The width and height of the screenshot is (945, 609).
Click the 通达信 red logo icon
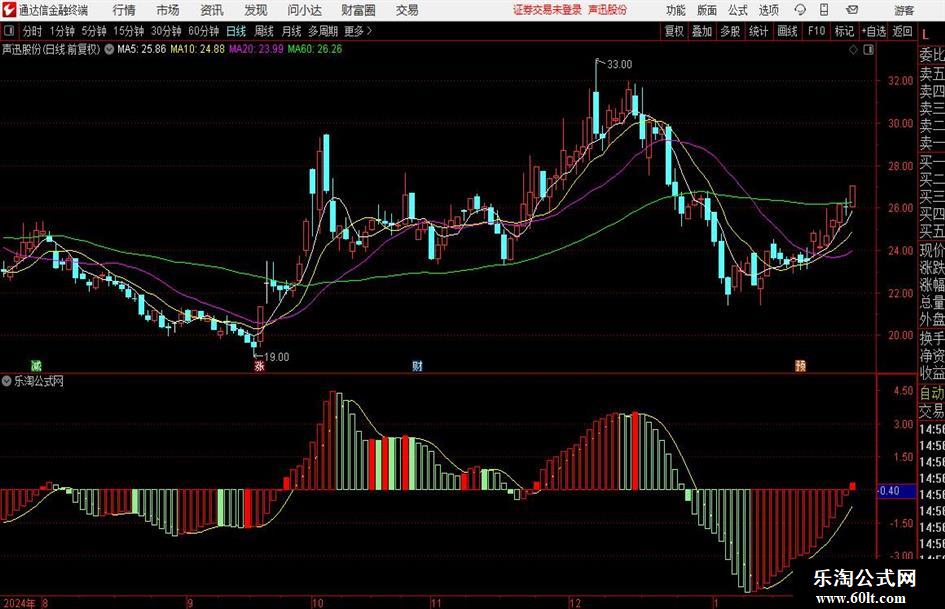(x=9, y=10)
